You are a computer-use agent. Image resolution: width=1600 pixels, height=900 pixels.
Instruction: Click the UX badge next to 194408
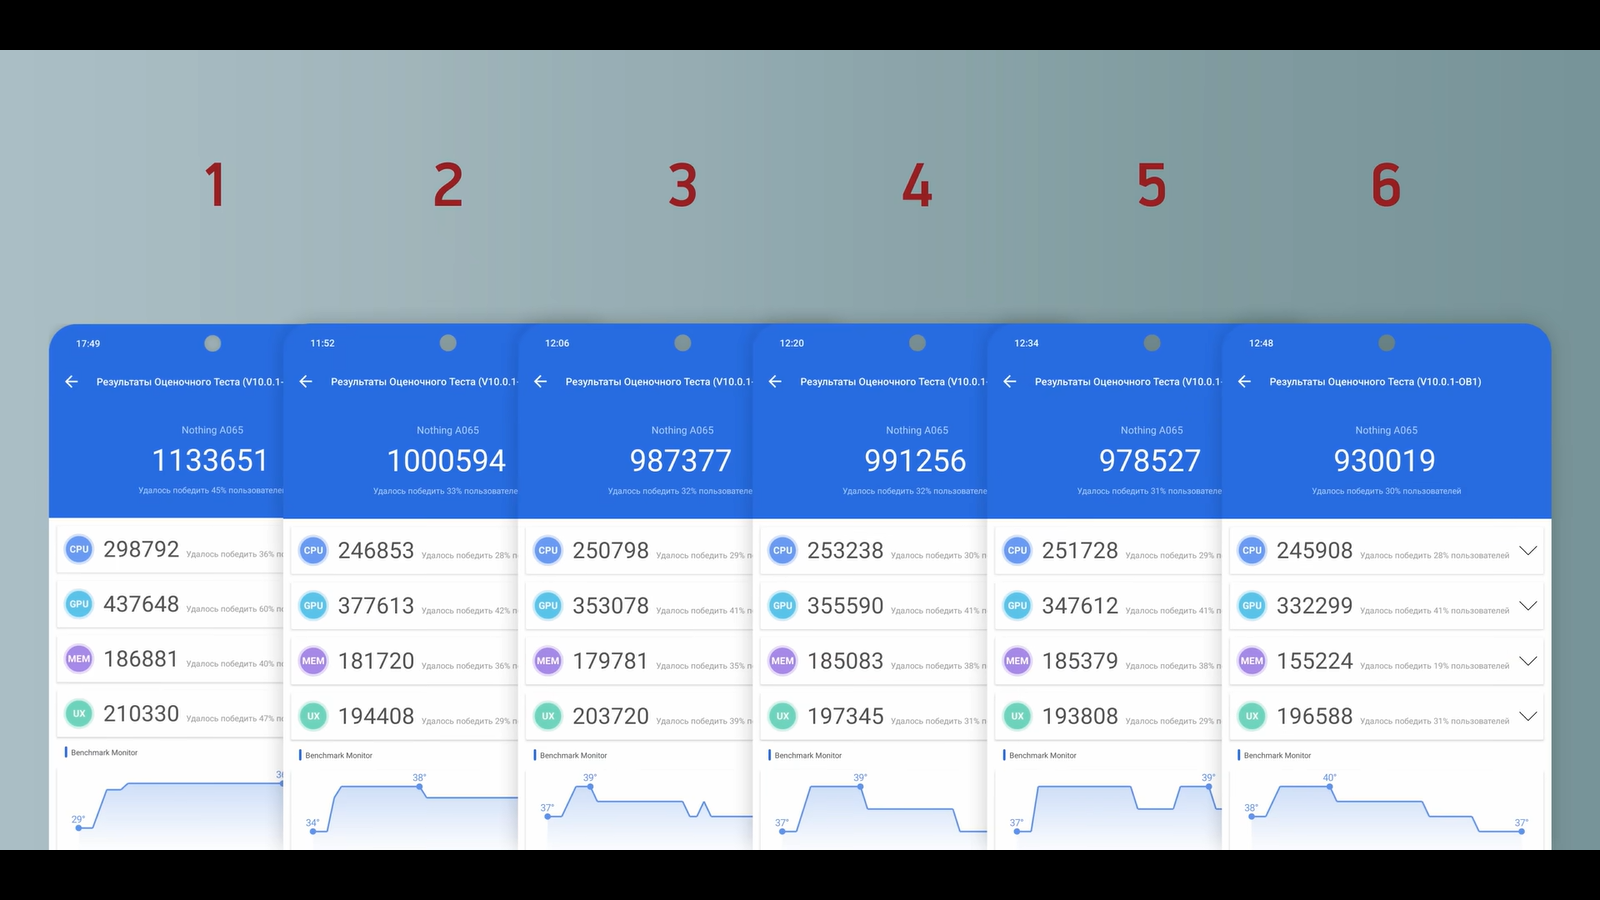[x=313, y=716]
